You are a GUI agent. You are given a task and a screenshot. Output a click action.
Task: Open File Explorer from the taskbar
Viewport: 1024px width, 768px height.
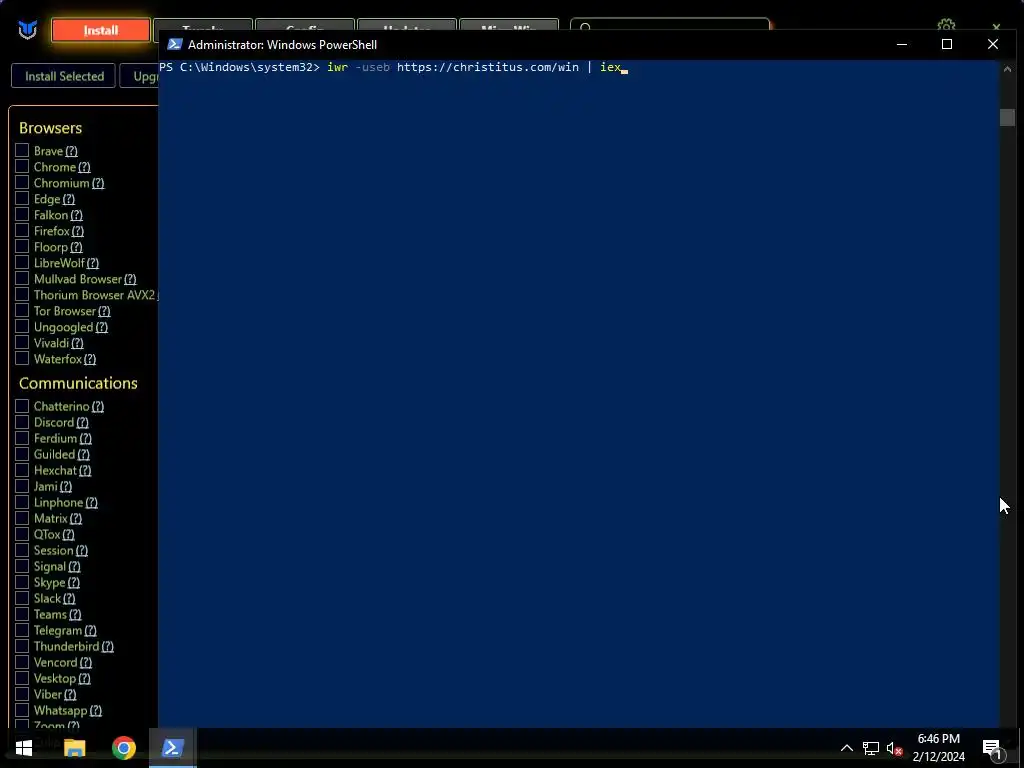tap(74, 748)
